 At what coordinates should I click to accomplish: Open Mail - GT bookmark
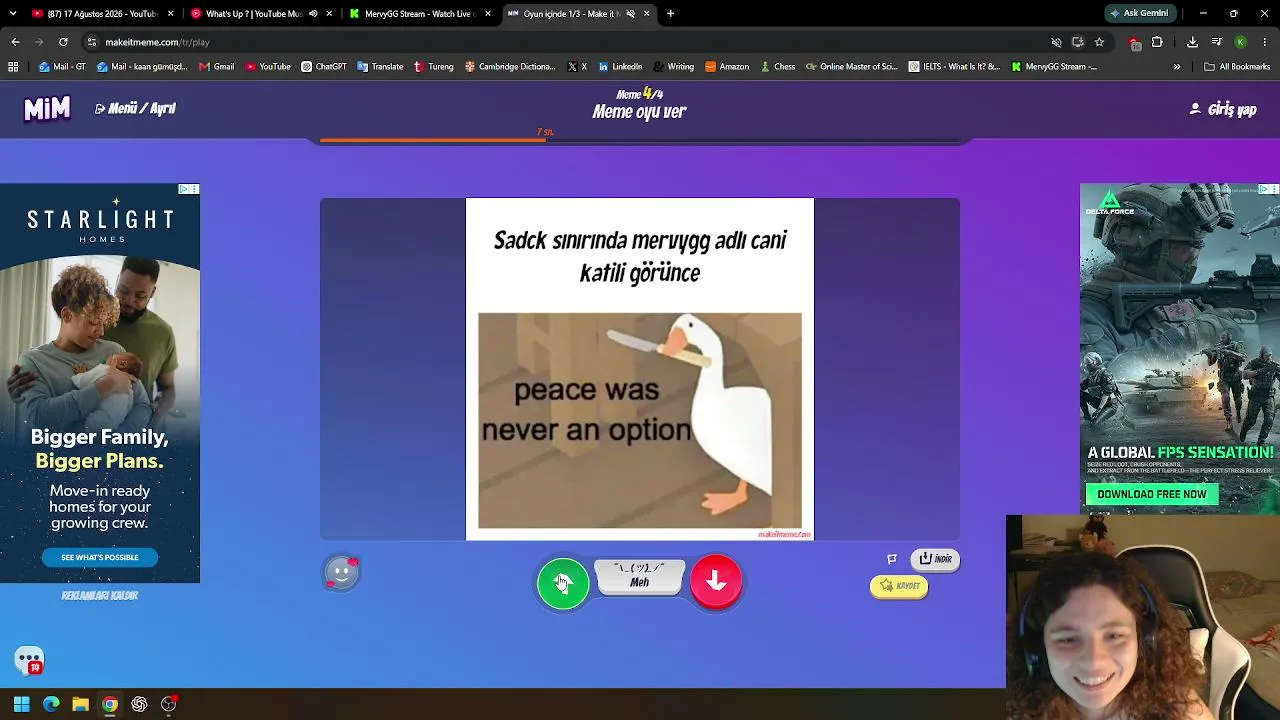[62, 67]
